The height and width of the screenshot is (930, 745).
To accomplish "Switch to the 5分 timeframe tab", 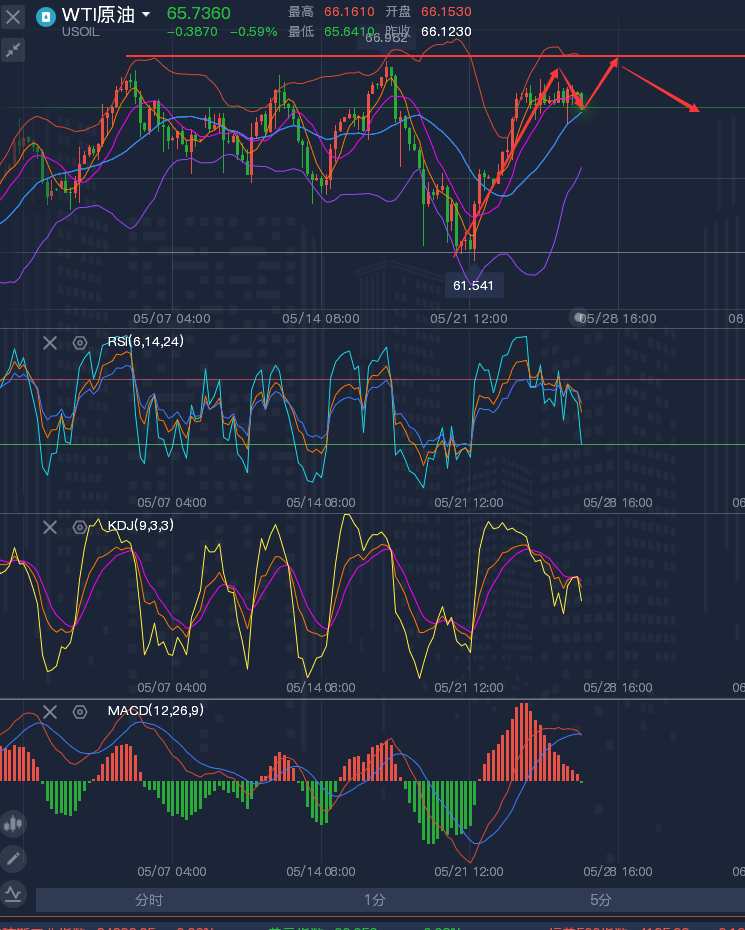I will pos(600,900).
